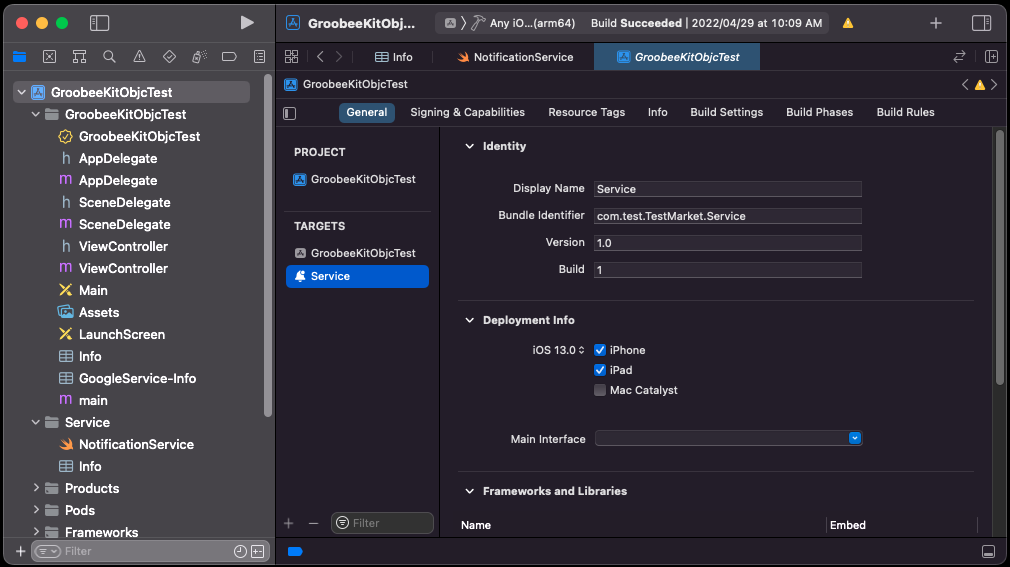Switch to NotificationService editor tab
The width and height of the screenshot is (1010, 567).
(x=515, y=57)
